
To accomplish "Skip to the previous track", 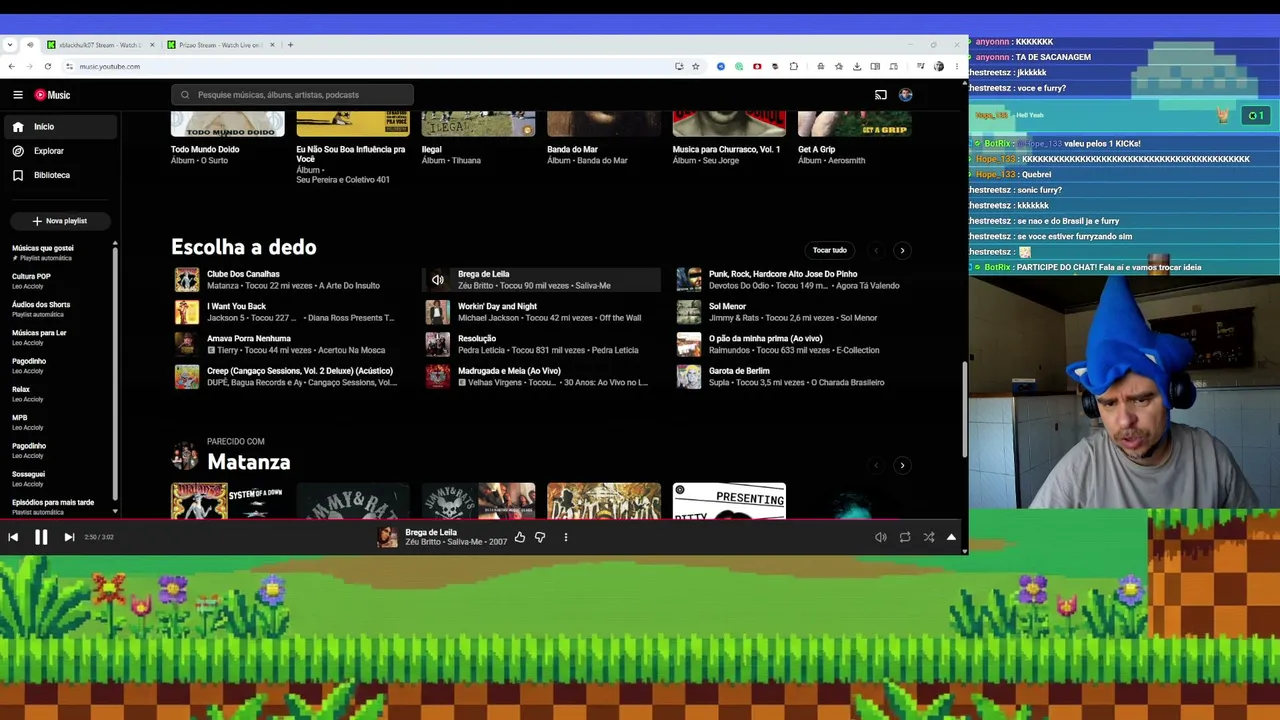I will coord(13,537).
